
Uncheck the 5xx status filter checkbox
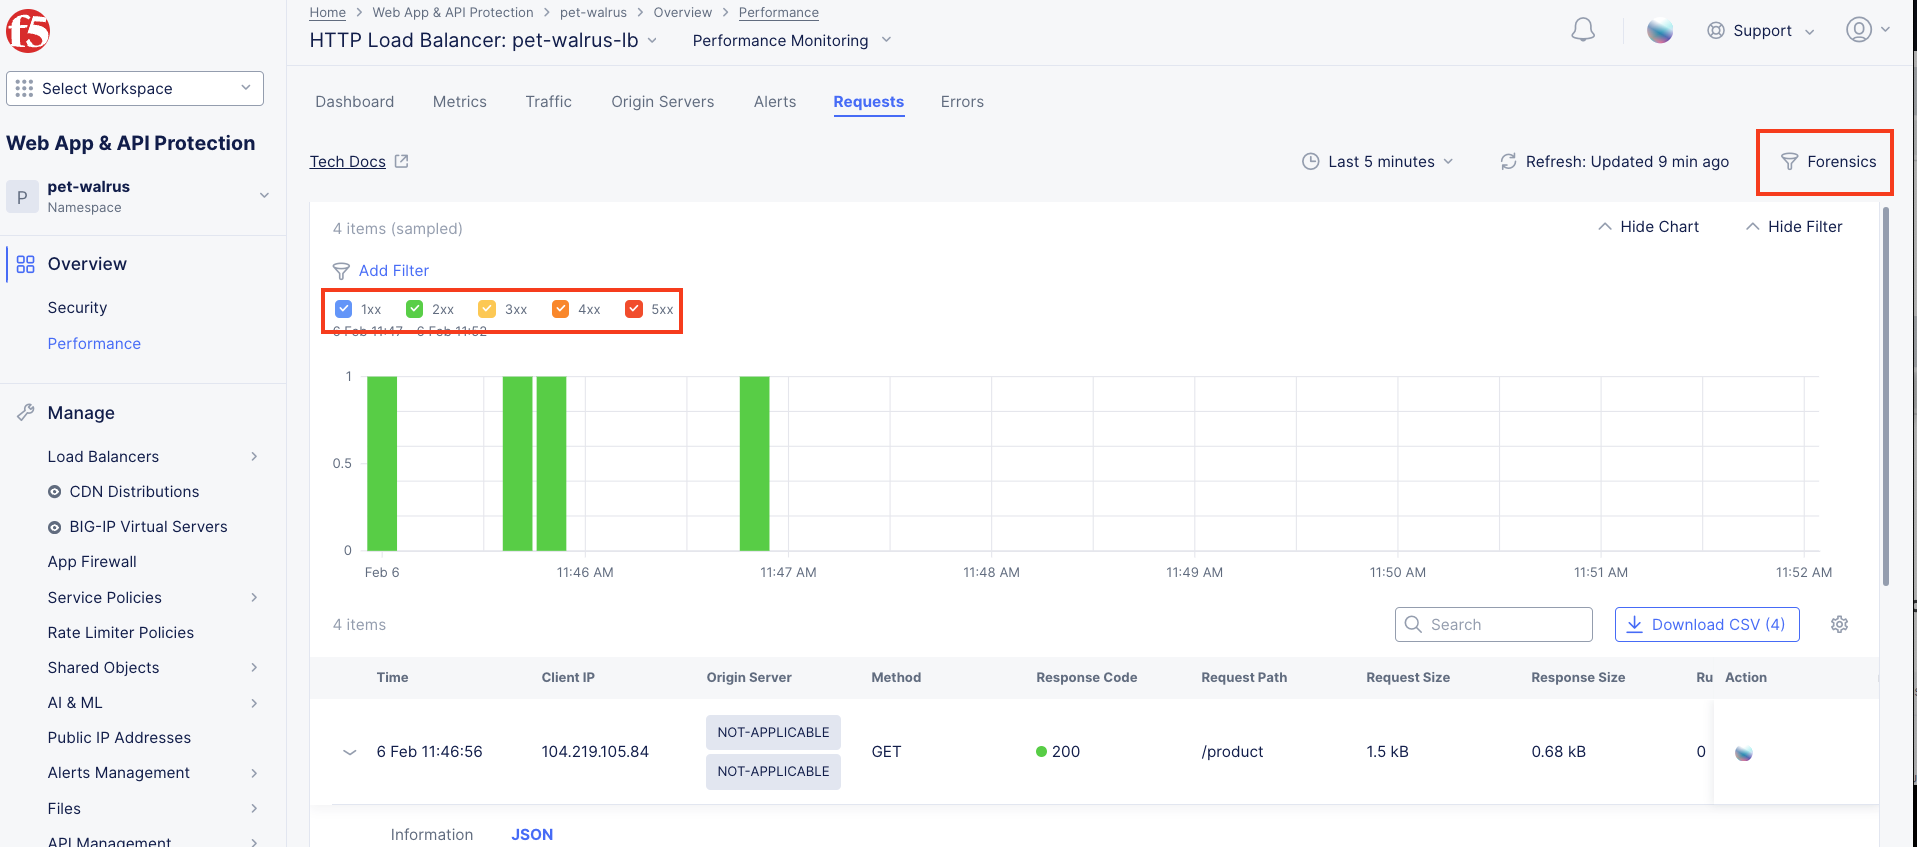634,309
